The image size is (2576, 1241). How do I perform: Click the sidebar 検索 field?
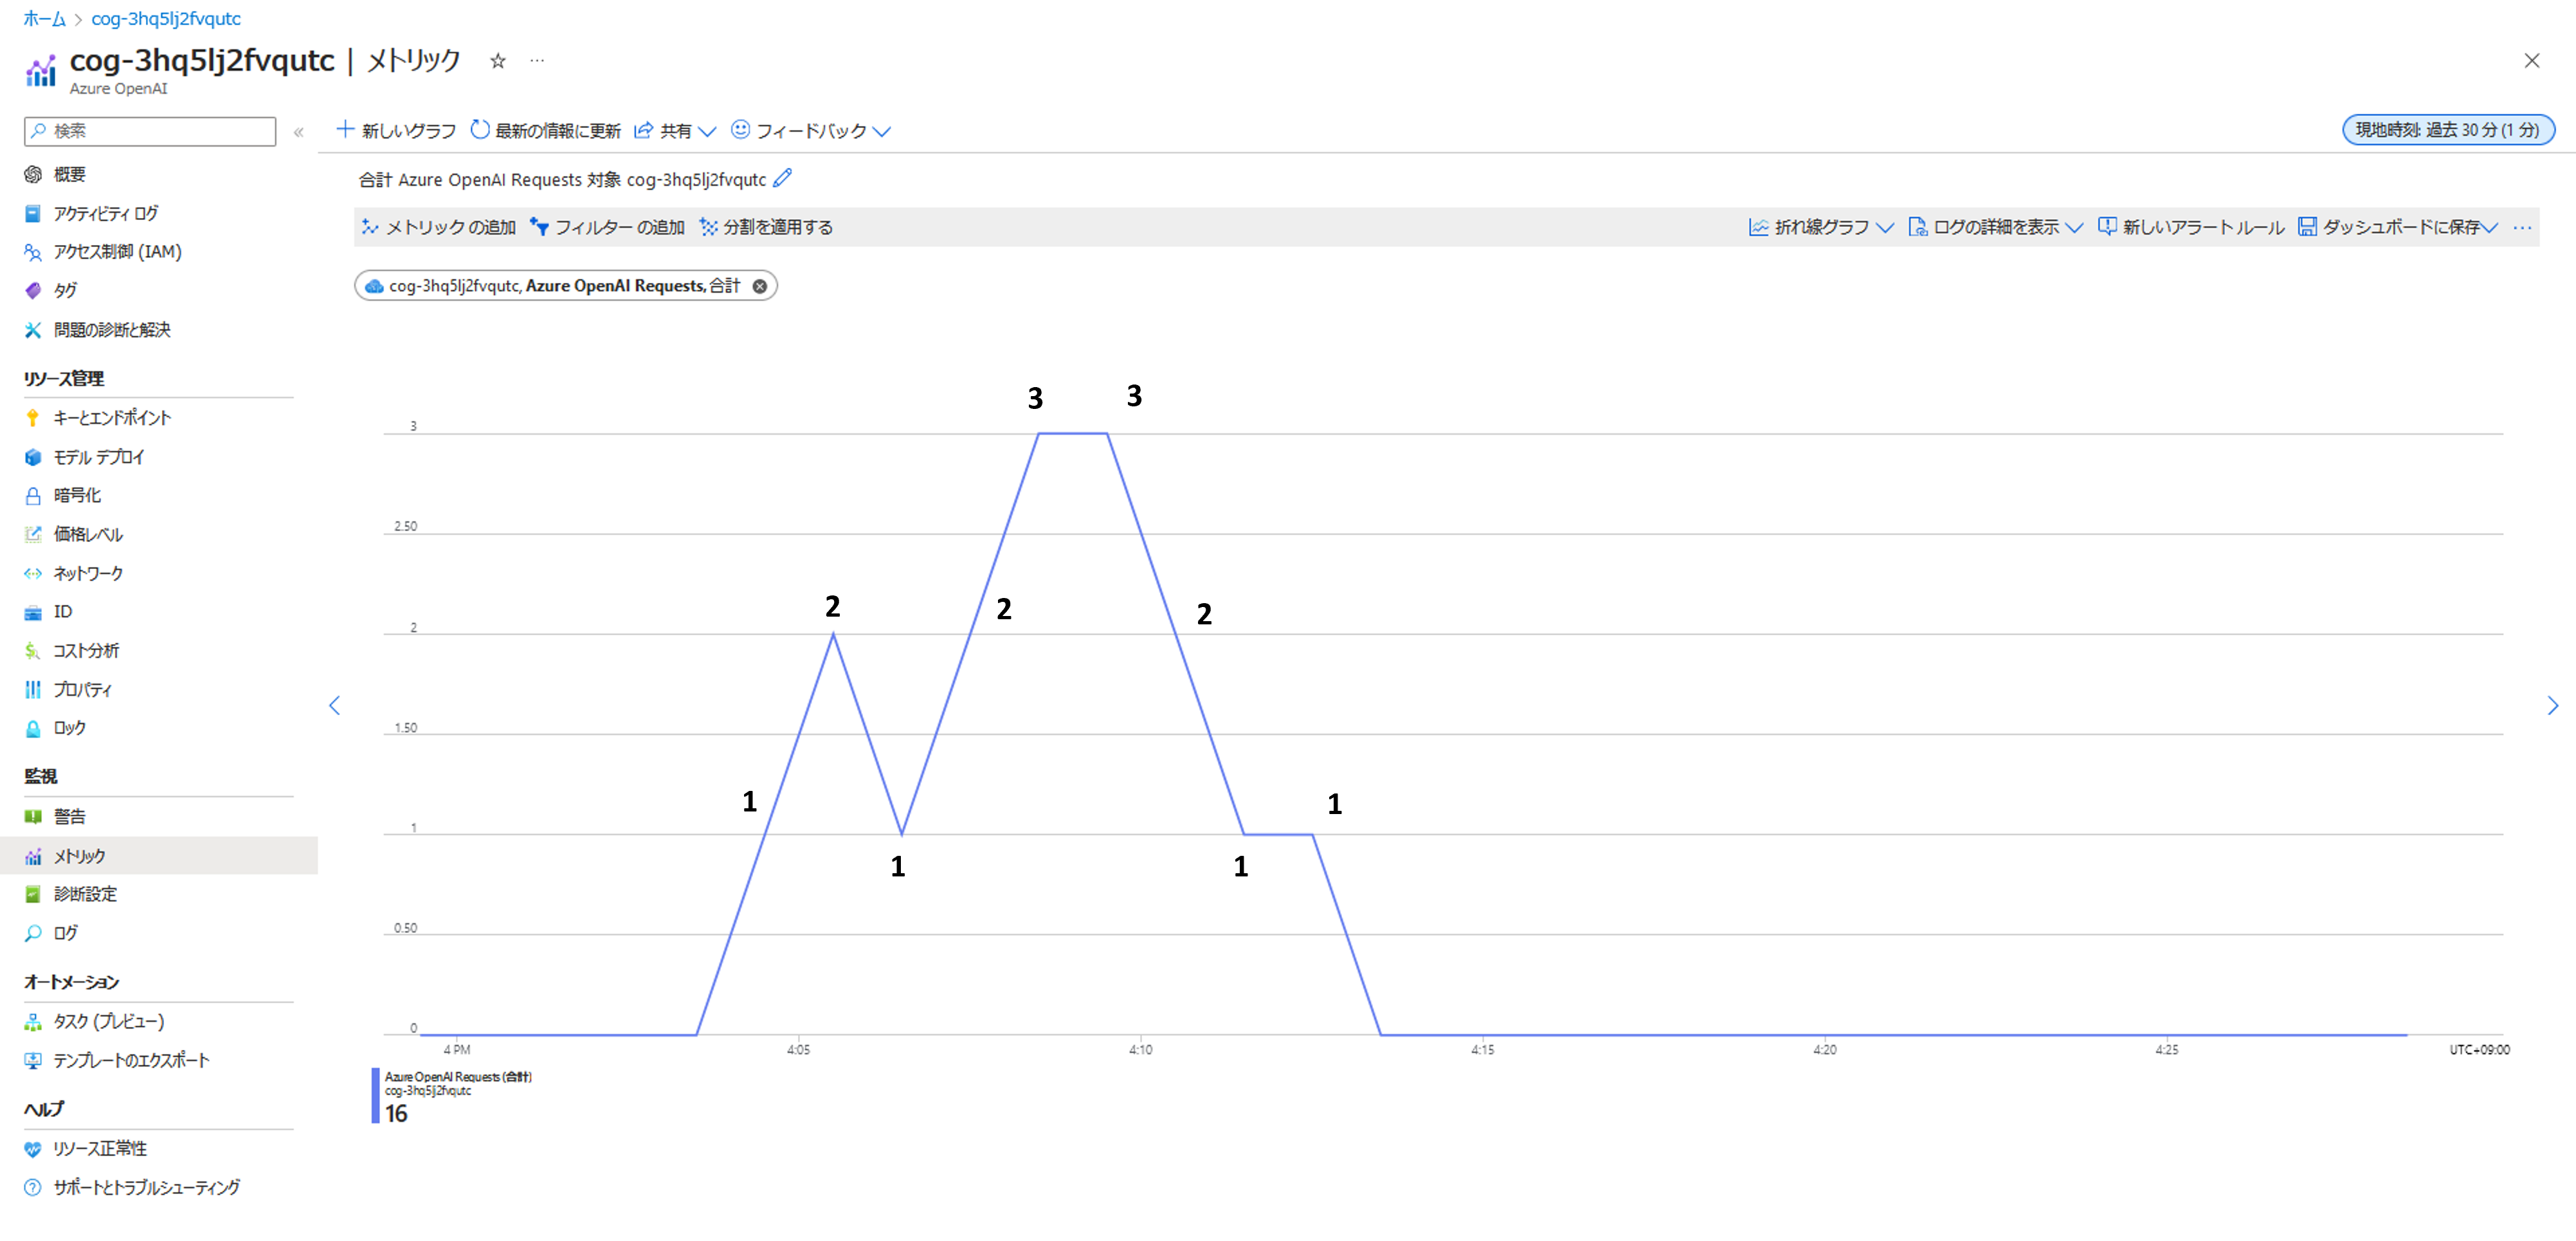point(150,131)
